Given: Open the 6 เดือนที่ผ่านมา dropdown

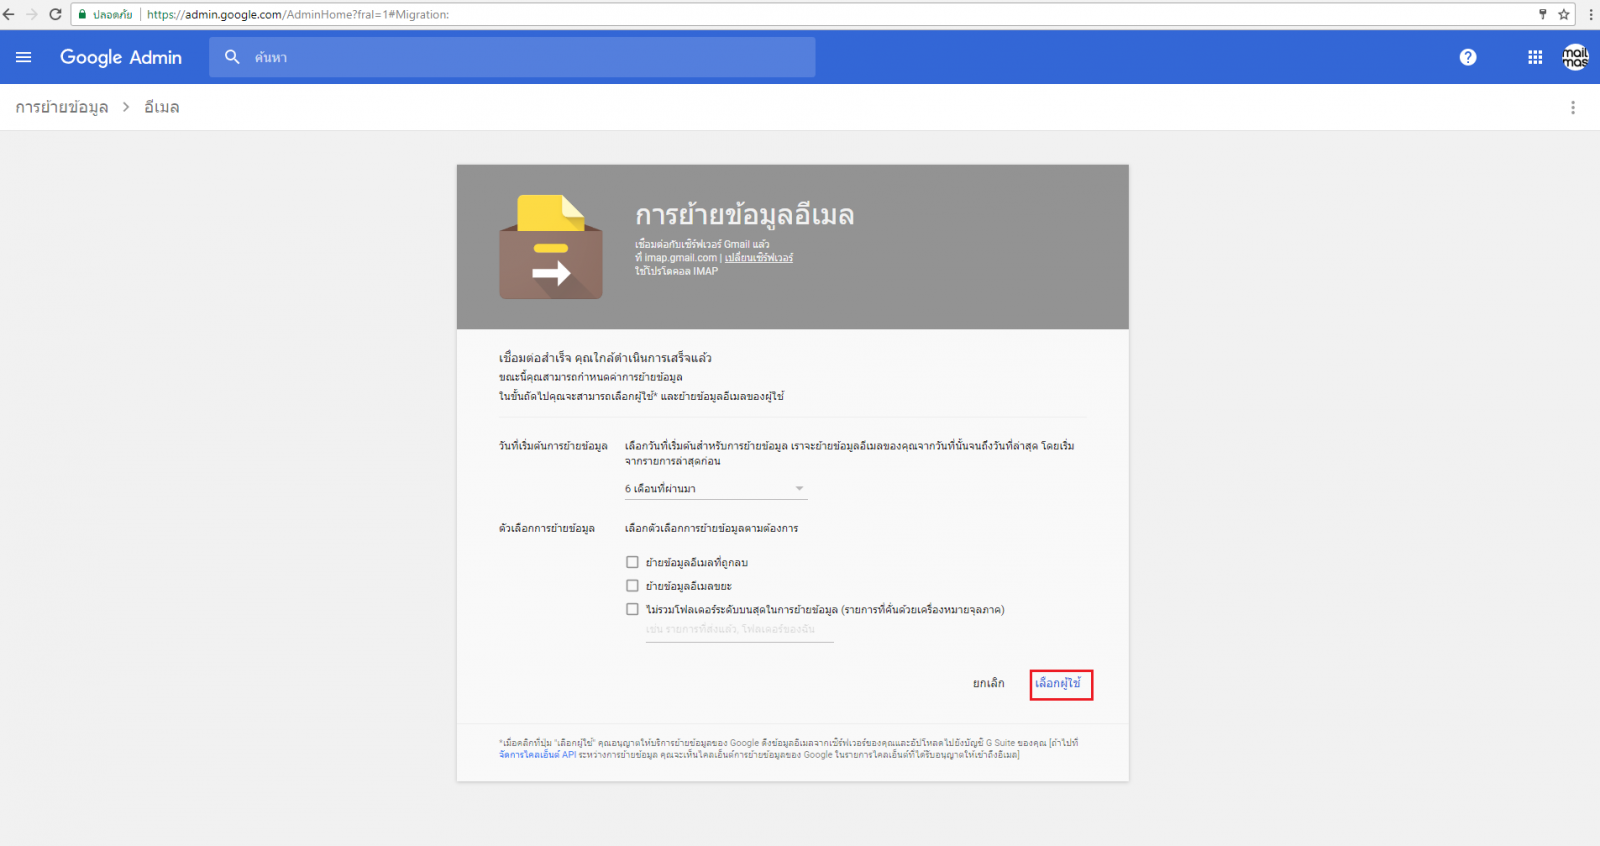Looking at the screenshot, I should pyautogui.click(x=715, y=488).
